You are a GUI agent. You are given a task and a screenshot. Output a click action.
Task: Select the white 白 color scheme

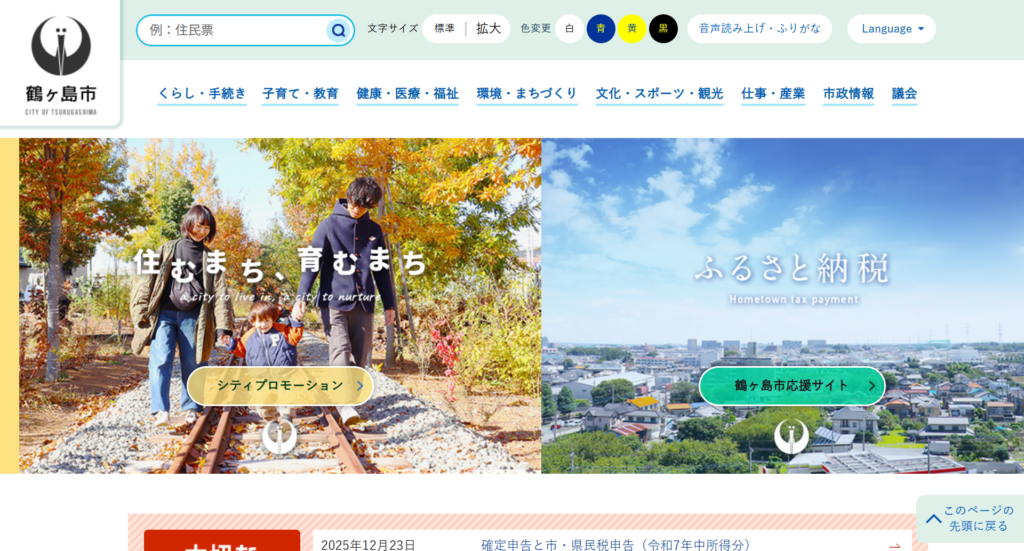[x=570, y=29]
